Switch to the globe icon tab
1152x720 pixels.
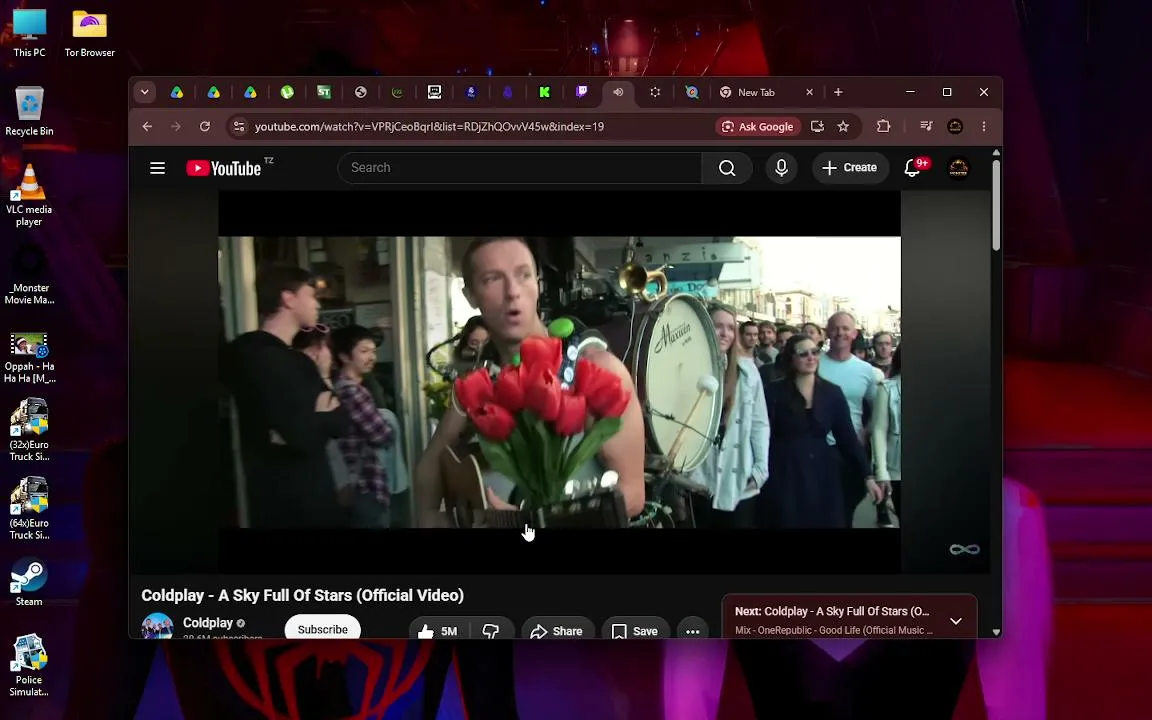(361, 92)
